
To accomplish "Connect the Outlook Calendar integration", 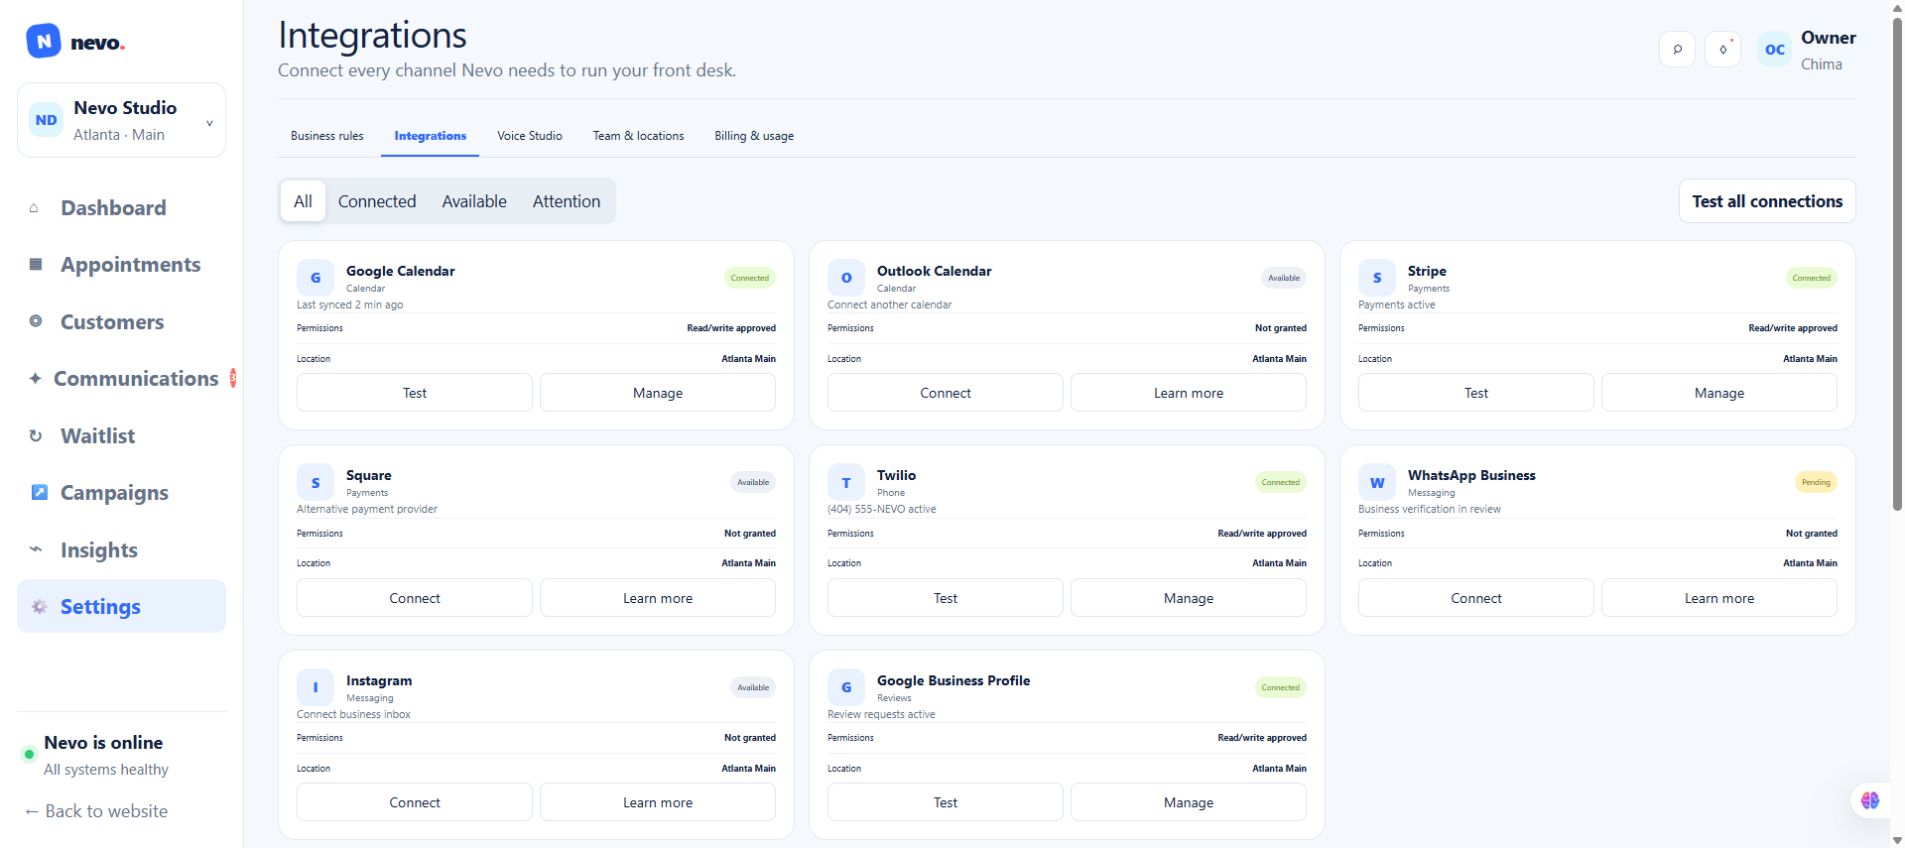I will click(945, 393).
